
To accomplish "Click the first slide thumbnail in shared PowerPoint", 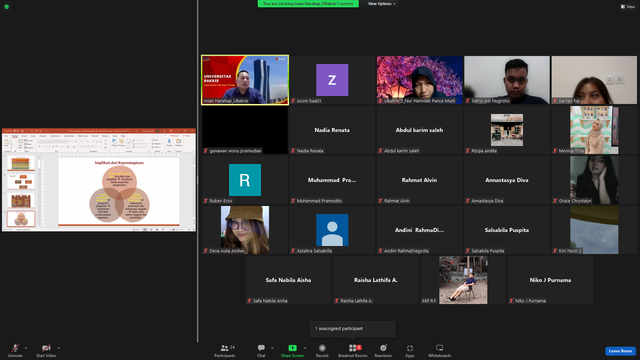I will [21, 164].
